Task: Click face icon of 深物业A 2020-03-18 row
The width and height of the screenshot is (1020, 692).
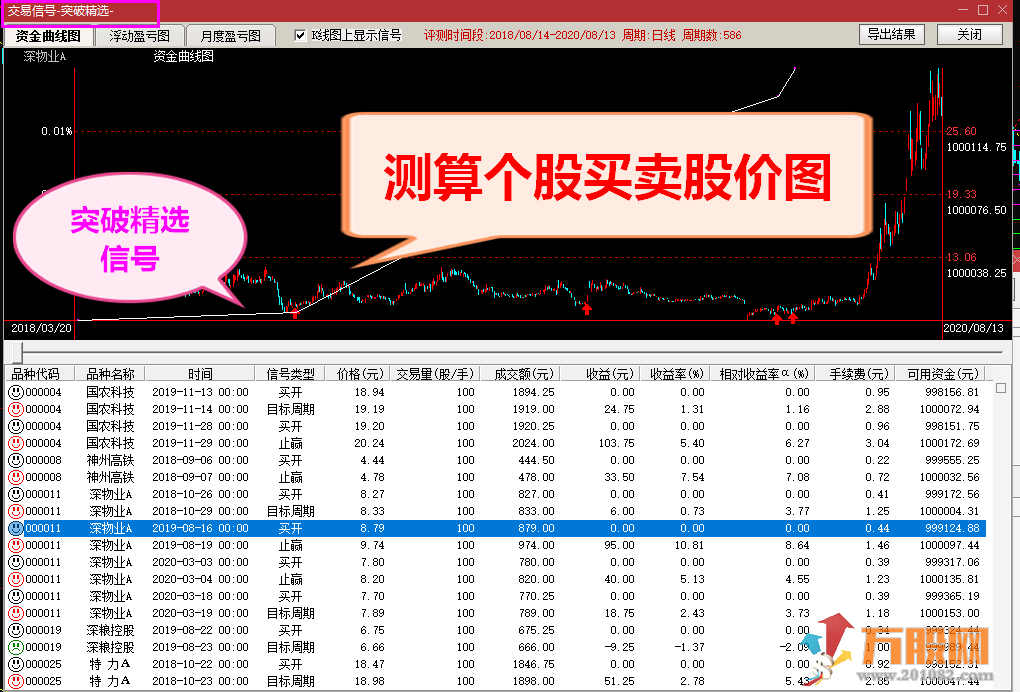Action: click(x=16, y=596)
